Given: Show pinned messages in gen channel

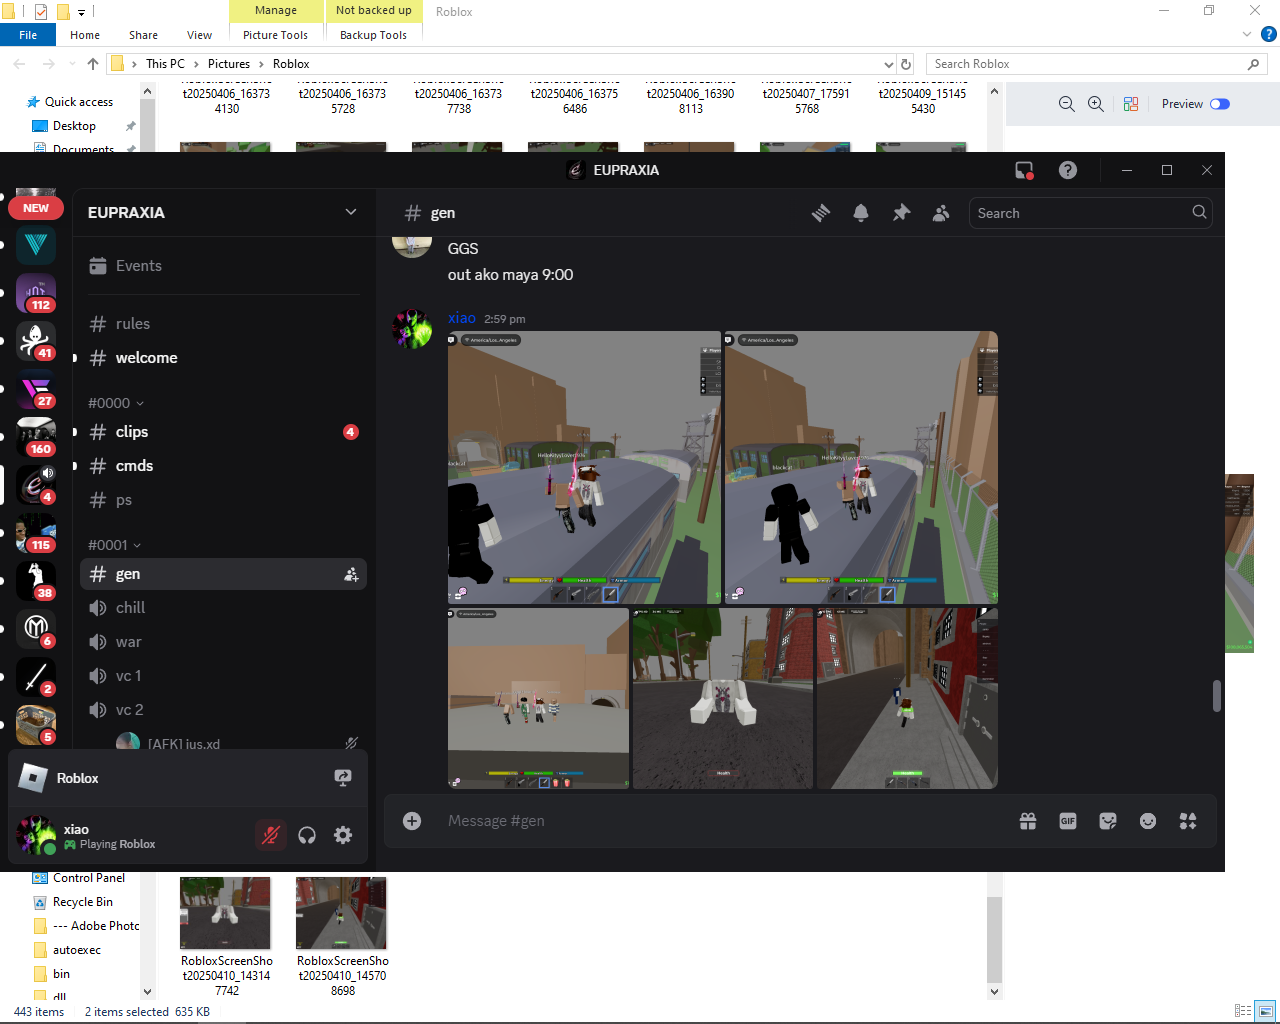Looking at the screenshot, I should coord(901,213).
